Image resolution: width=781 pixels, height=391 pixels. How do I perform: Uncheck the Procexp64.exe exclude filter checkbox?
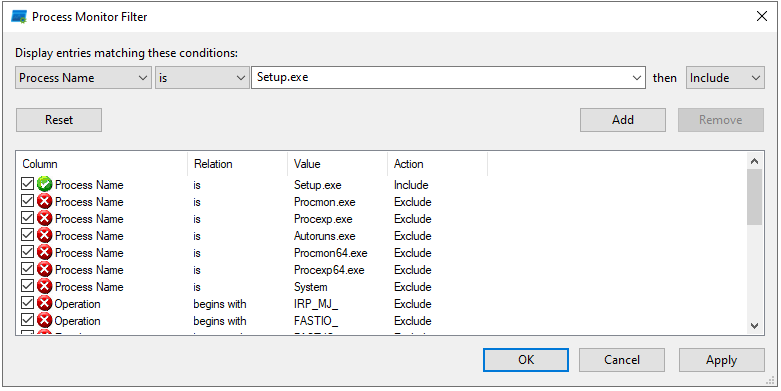click(x=28, y=269)
